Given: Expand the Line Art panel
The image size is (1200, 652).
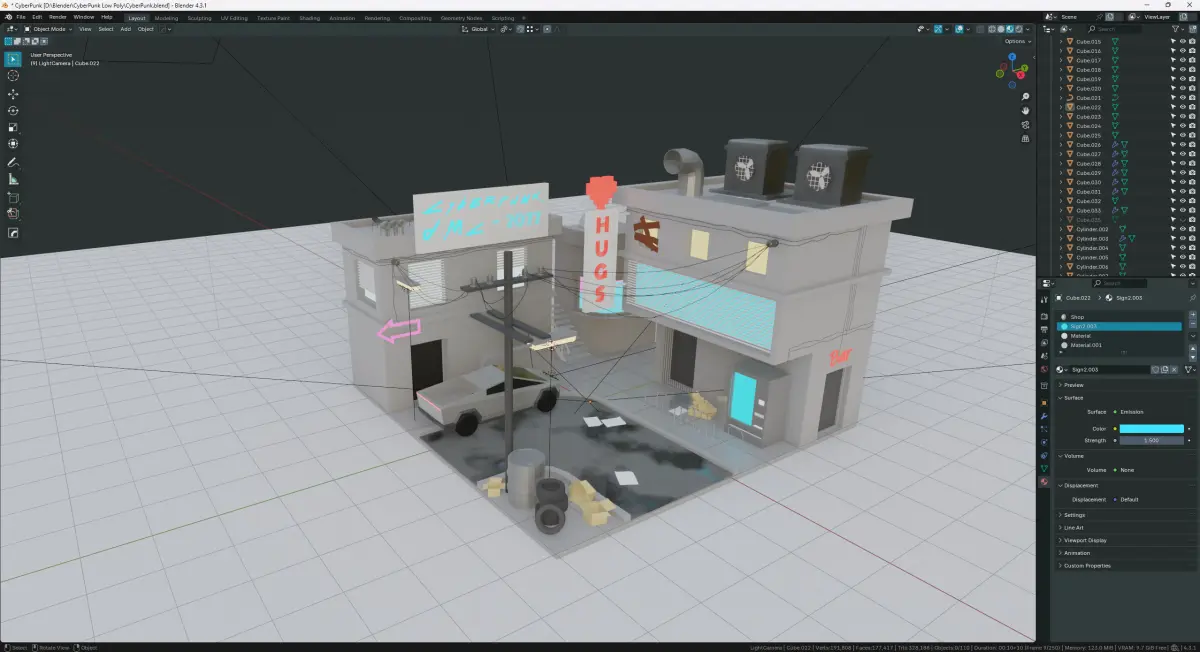Looking at the screenshot, I should [1073, 528].
